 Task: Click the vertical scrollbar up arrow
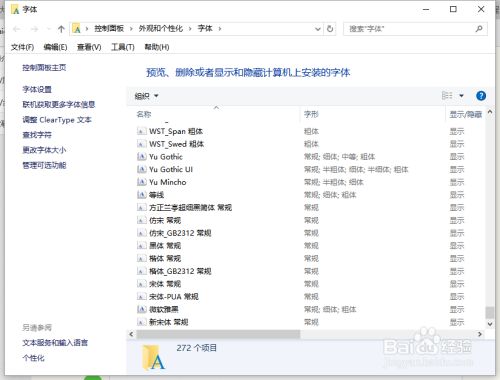click(x=490, y=112)
